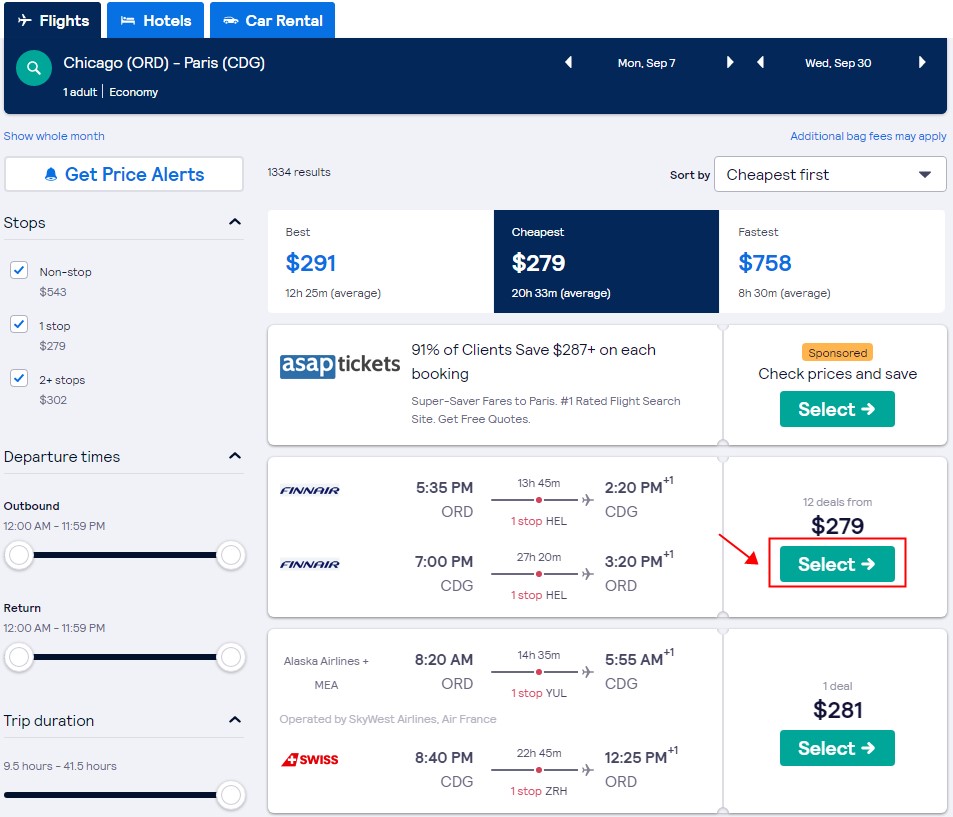Click Economy cabin class field
The width and height of the screenshot is (953, 817).
click(134, 92)
